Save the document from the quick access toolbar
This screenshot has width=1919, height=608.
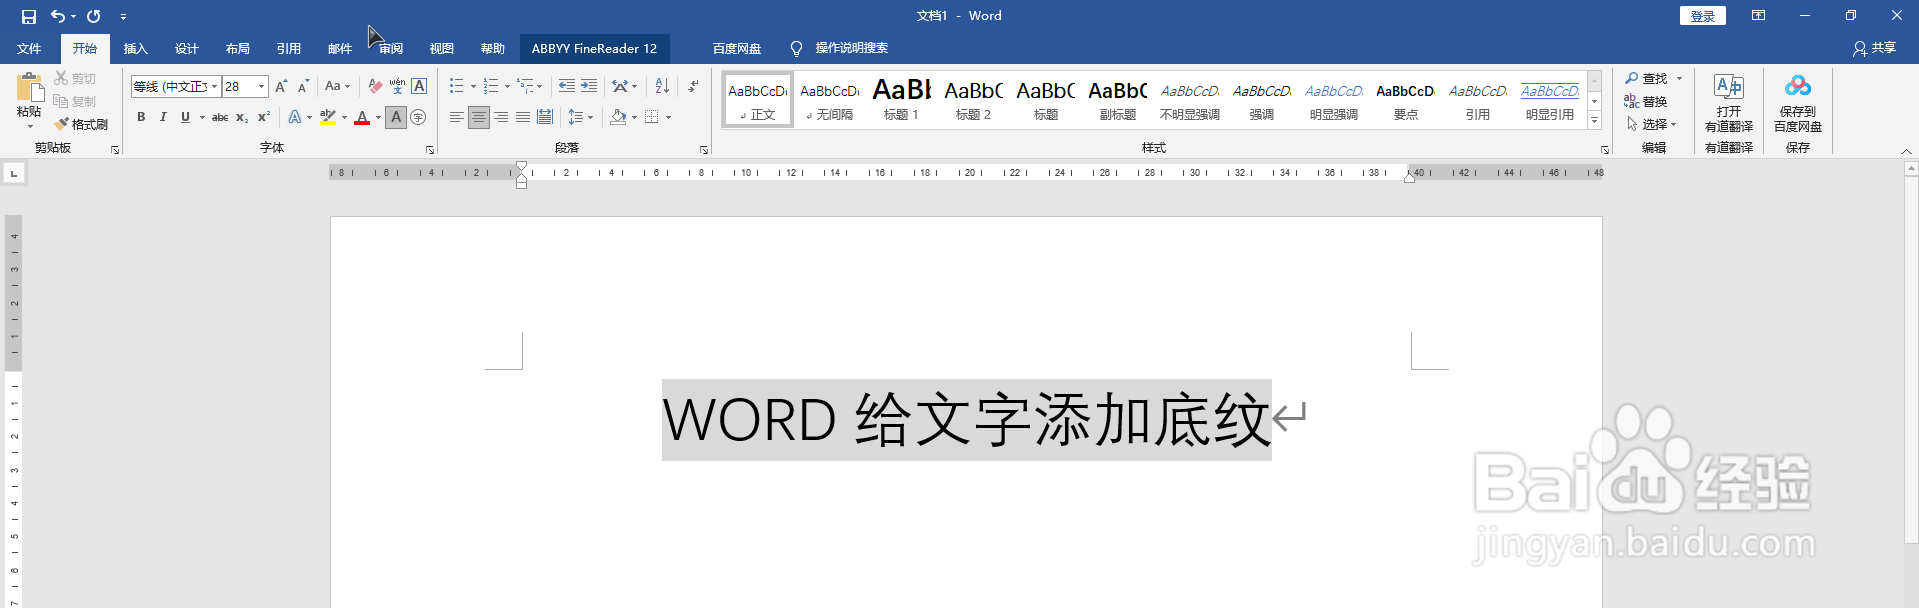(x=29, y=16)
